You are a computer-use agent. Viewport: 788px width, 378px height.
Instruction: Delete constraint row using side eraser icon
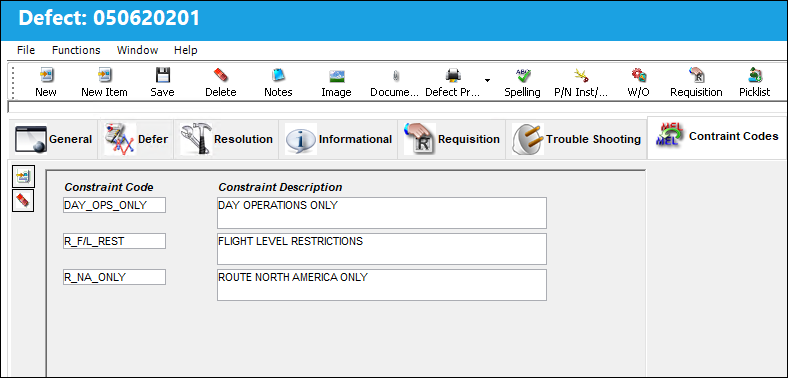23,201
